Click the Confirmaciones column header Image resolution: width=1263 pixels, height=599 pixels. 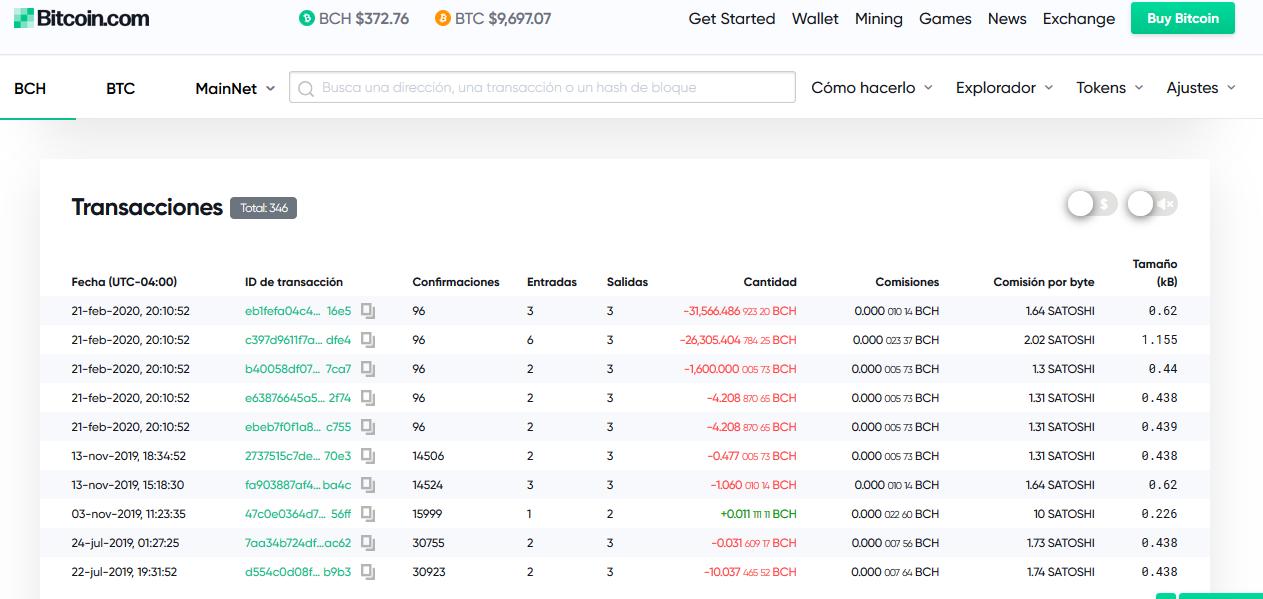456,282
